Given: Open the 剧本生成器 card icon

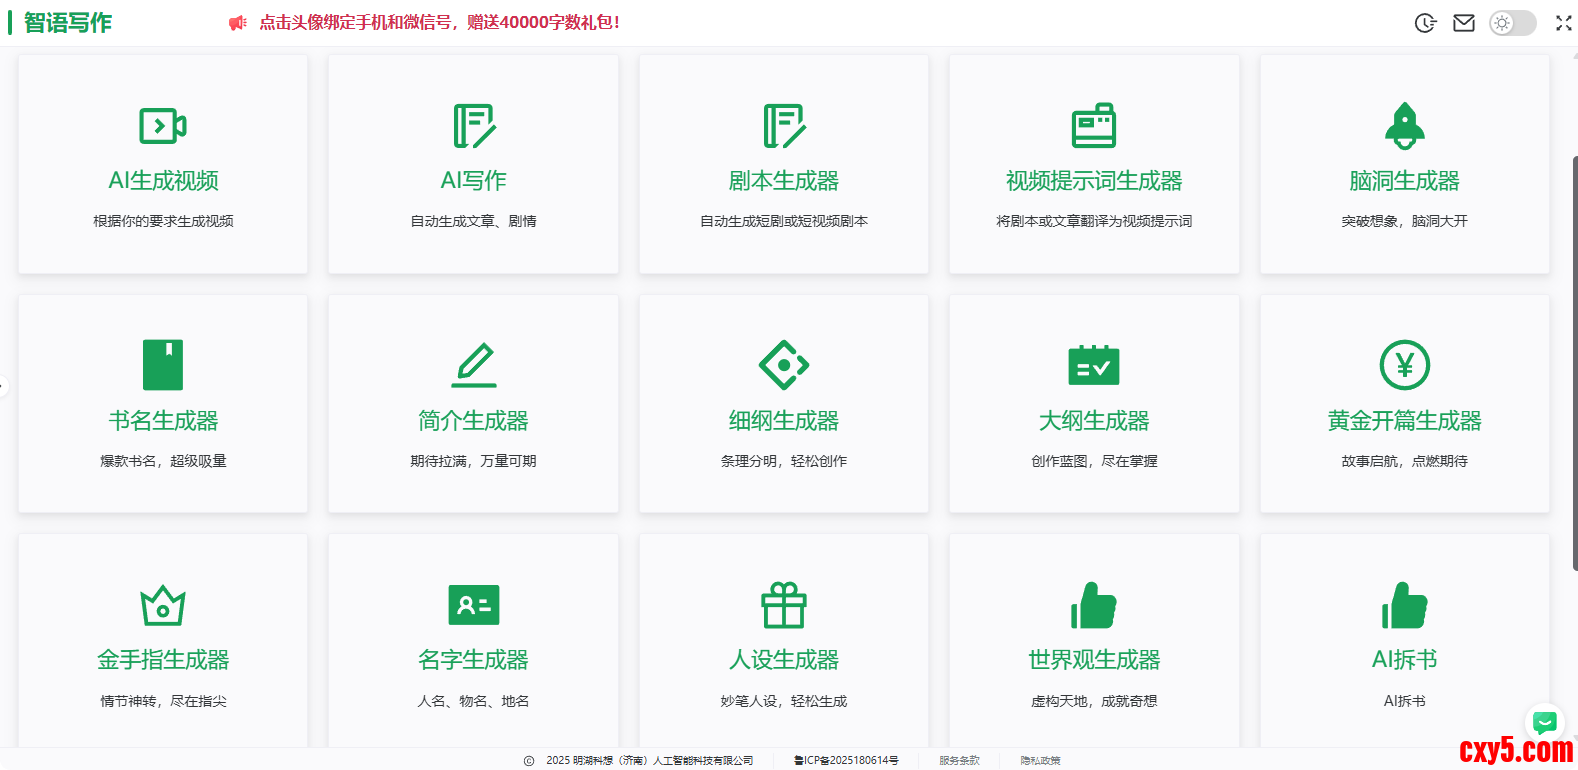Looking at the screenshot, I should point(784,126).
